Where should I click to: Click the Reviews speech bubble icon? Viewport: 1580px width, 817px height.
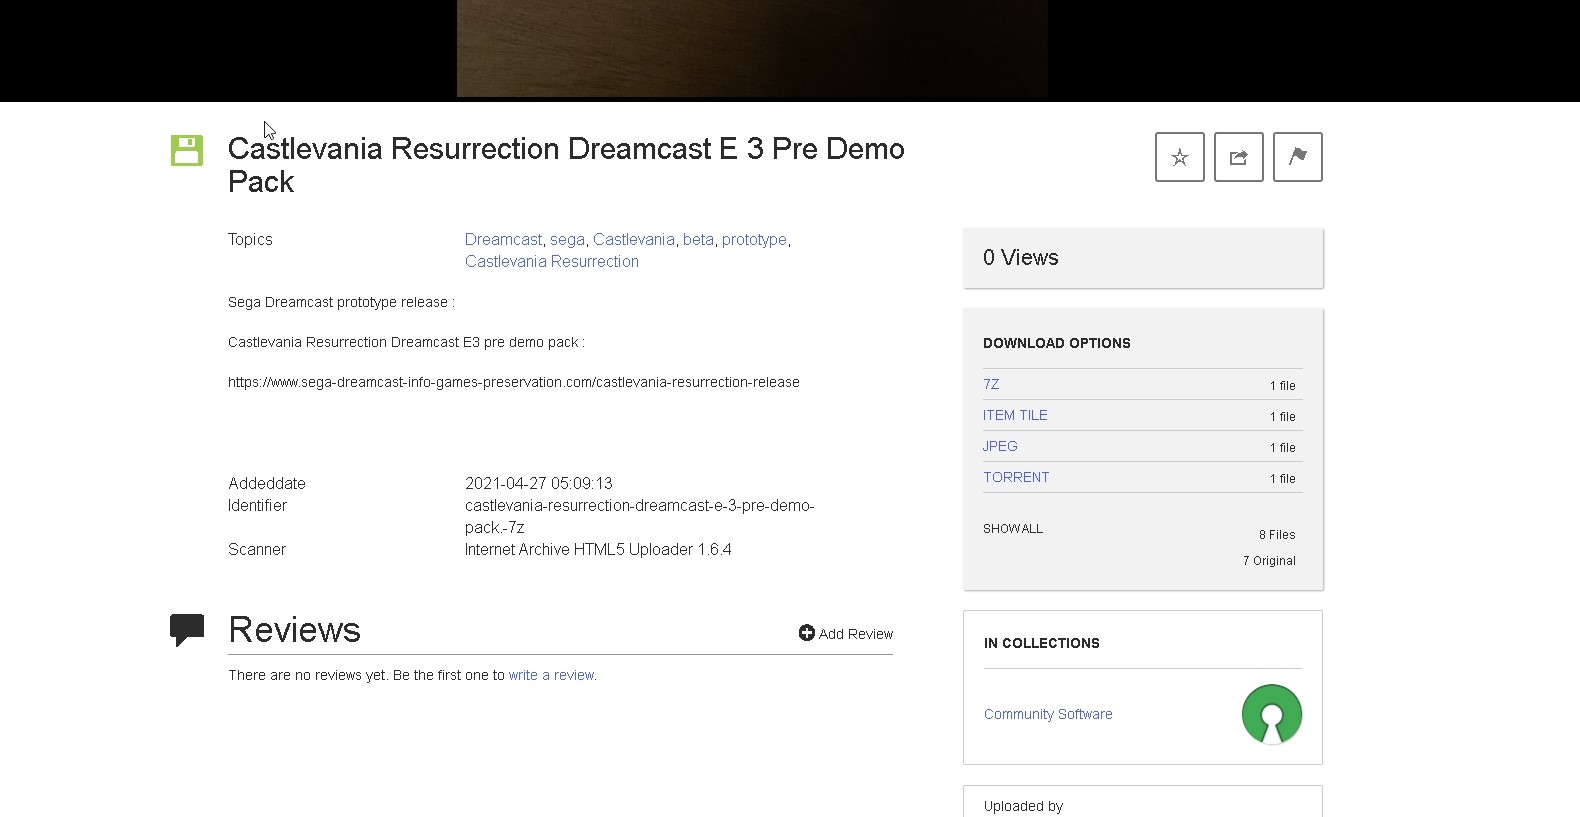coord(187,630)
